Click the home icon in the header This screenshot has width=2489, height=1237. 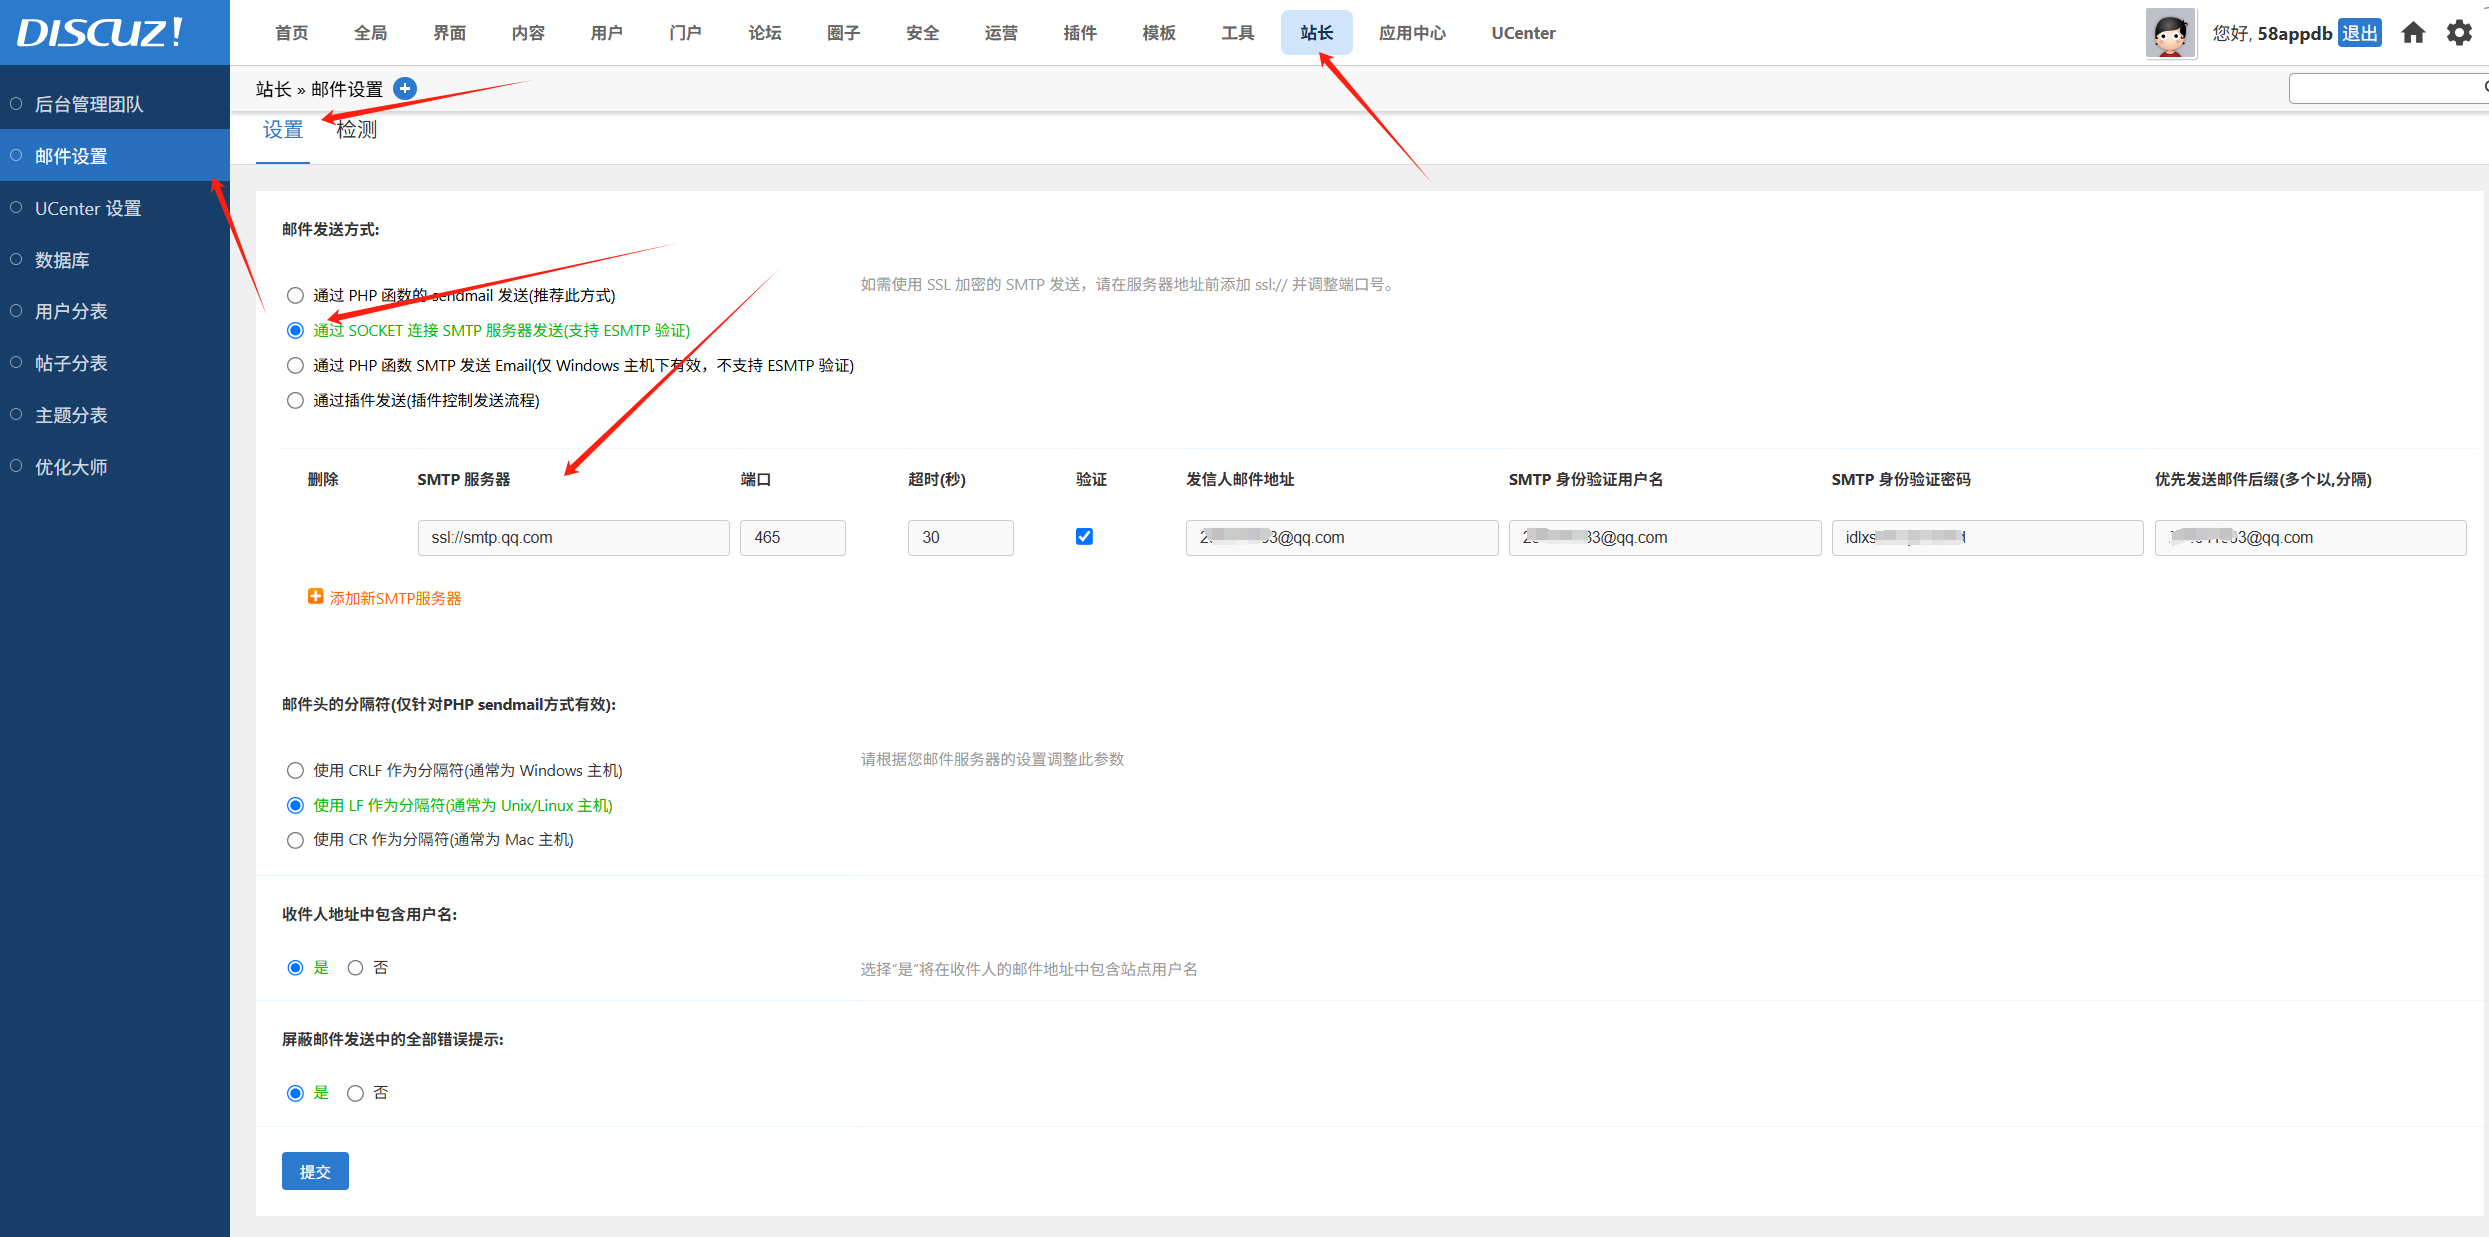coord(2413,33)
